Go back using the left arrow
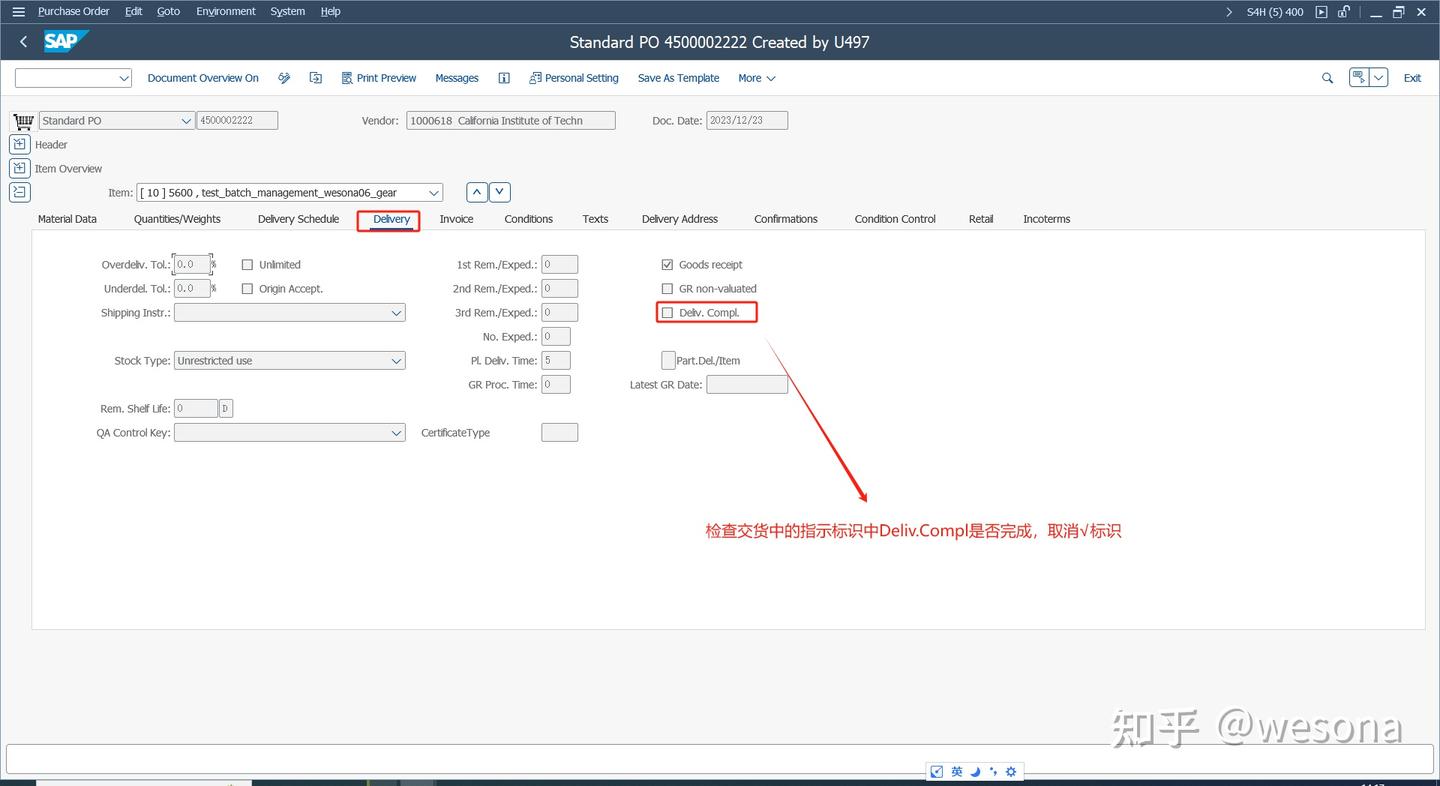The width and height of the screenshot is (1440, 786). pos(24,42)
